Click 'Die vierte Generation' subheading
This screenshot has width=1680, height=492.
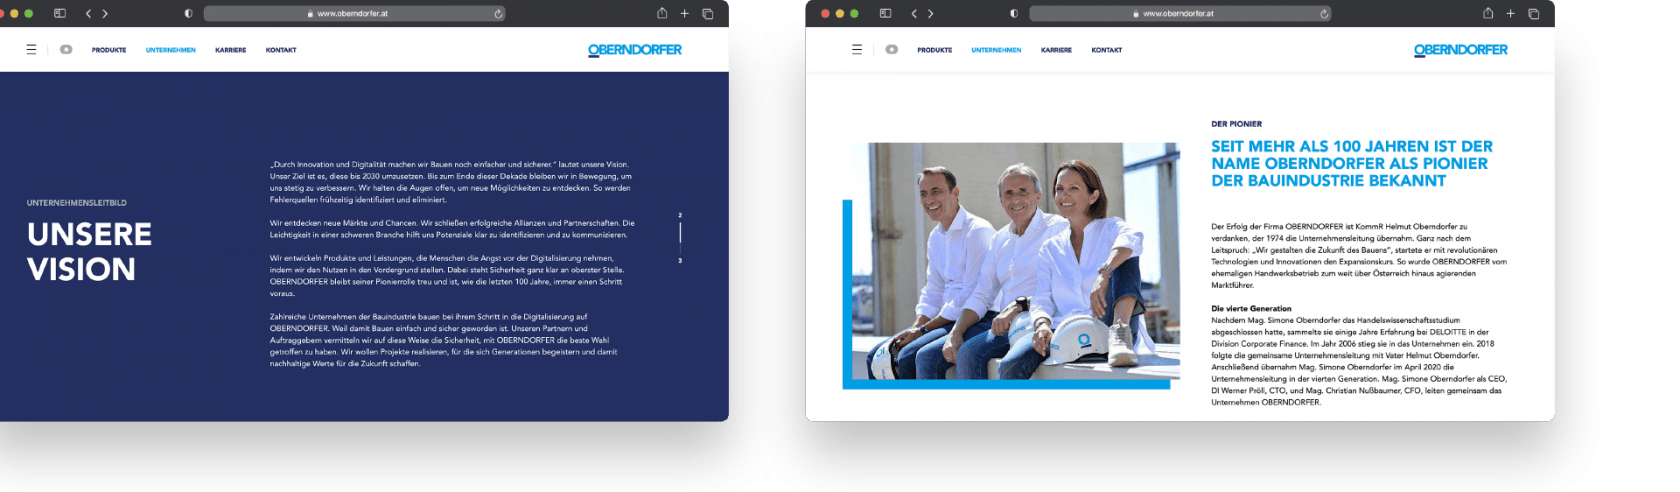(1251, 308)
